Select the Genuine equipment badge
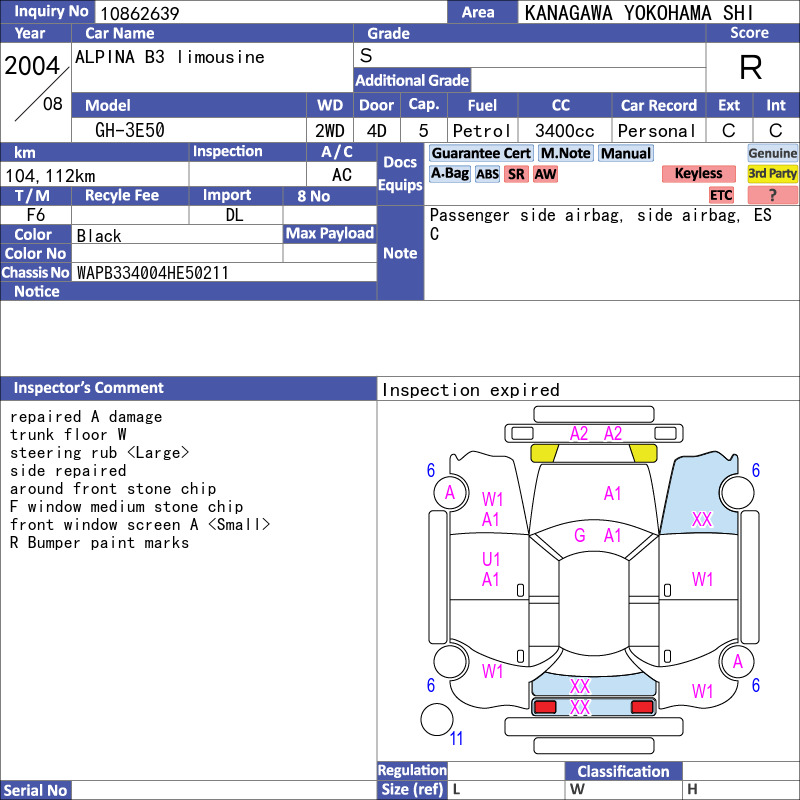Image resolution: width=800 pixels, height=800 pixels. (772, 153)
